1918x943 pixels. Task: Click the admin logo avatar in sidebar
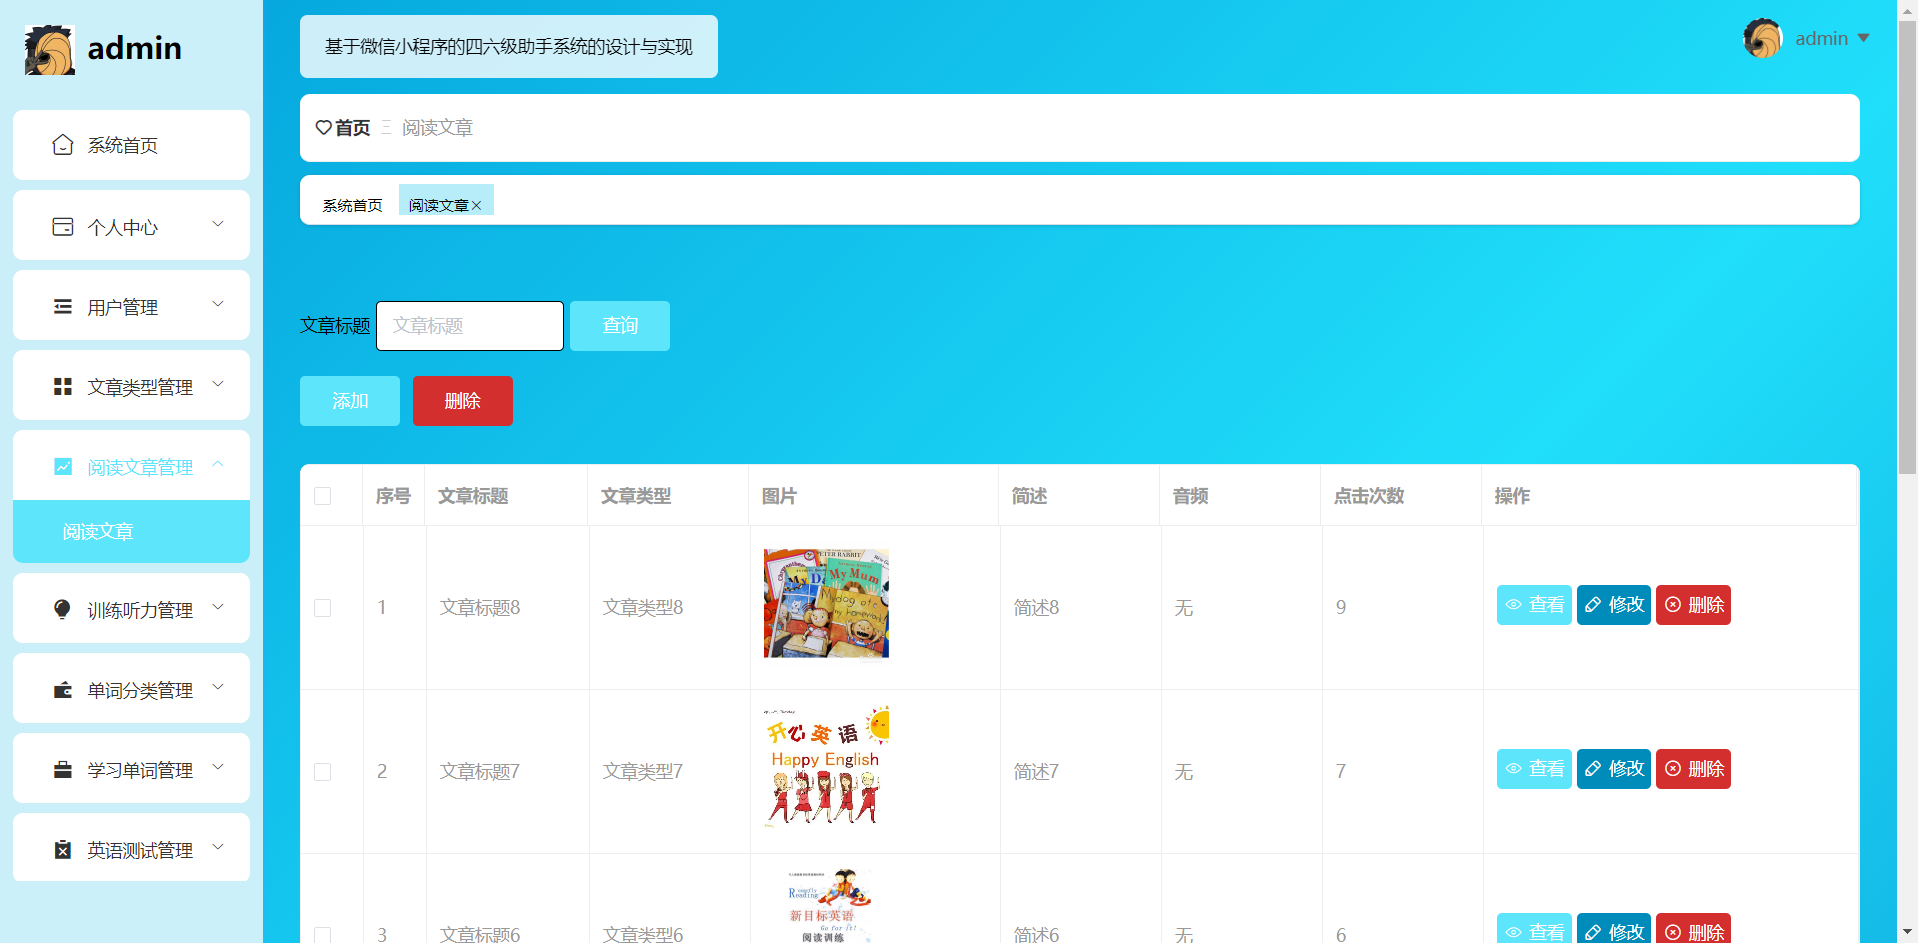click(x=50, y=50)
